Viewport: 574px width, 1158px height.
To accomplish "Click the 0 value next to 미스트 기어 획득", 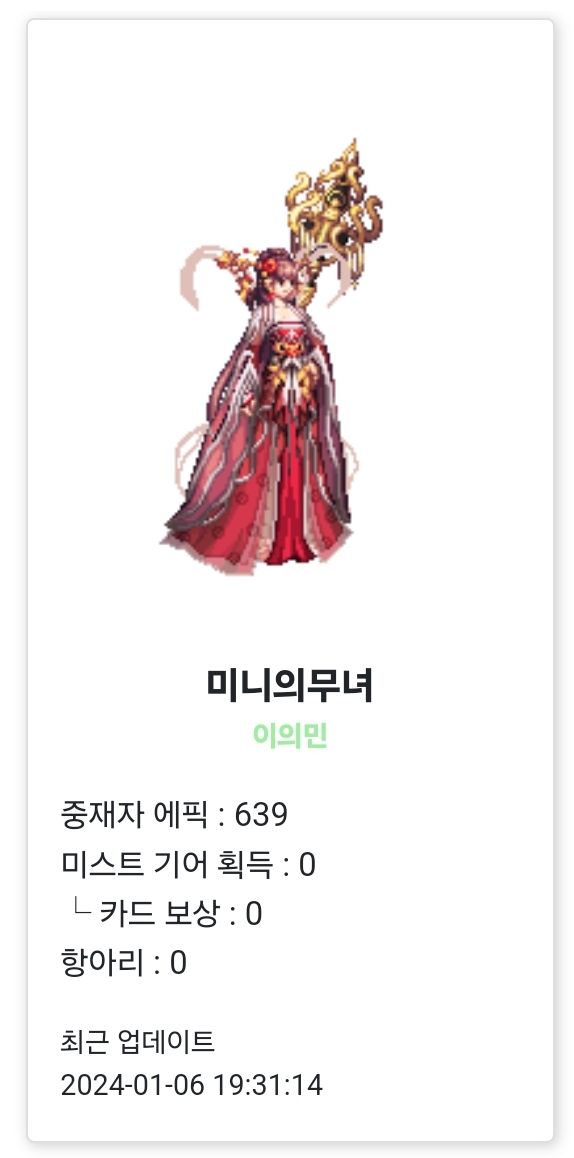I will 307,865.
